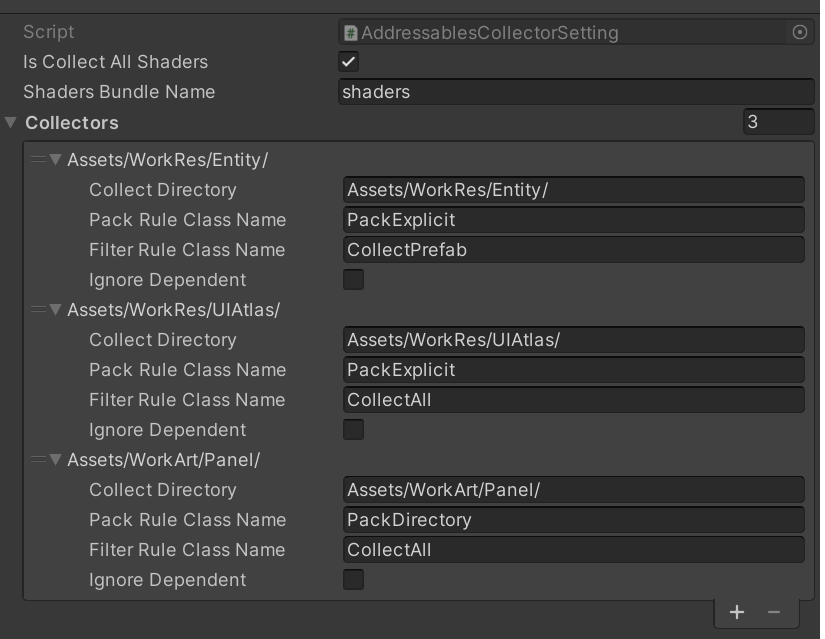
Task: Collapse the Assets/WorkArt/Panel/ element foldout
Action: (x=56, y=460)
